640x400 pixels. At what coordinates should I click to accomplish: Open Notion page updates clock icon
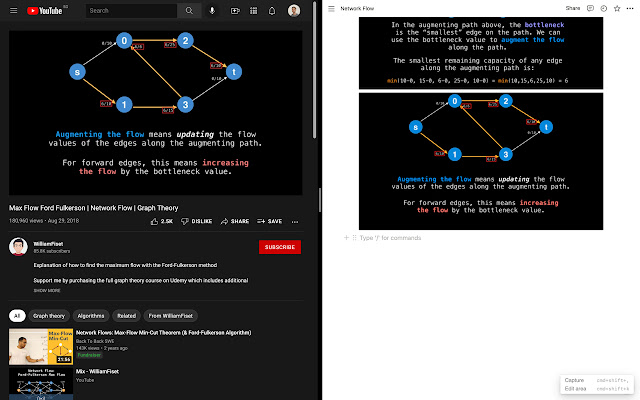pyautogui.click(x=604, y=8)
